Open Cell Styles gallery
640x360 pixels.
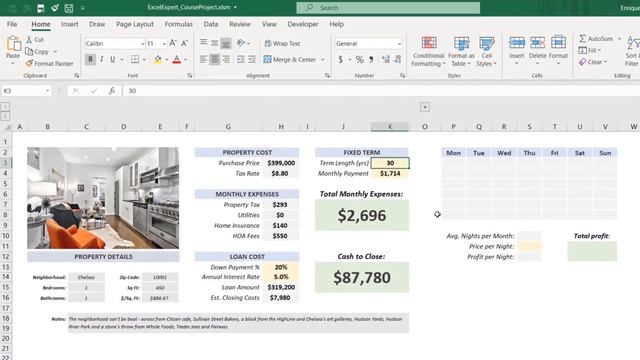486,51
